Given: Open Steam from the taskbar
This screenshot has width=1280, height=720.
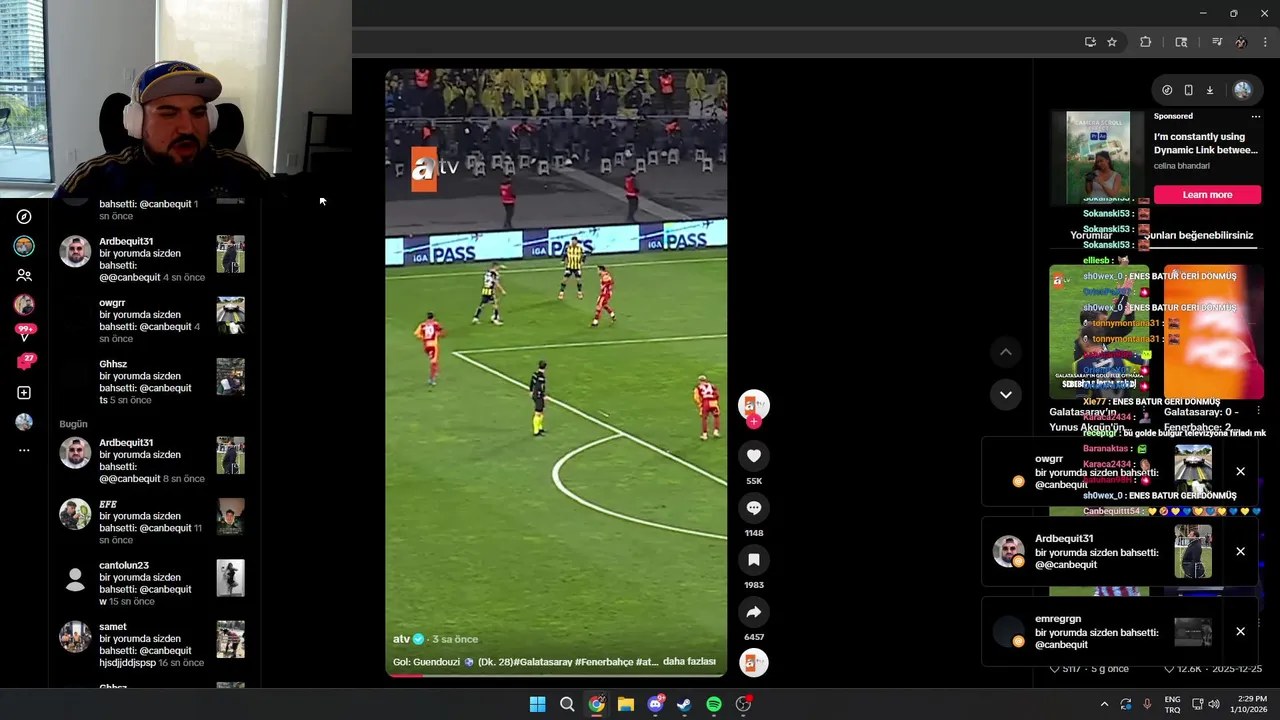Looking at the screenshot, I should click(684, 704).
